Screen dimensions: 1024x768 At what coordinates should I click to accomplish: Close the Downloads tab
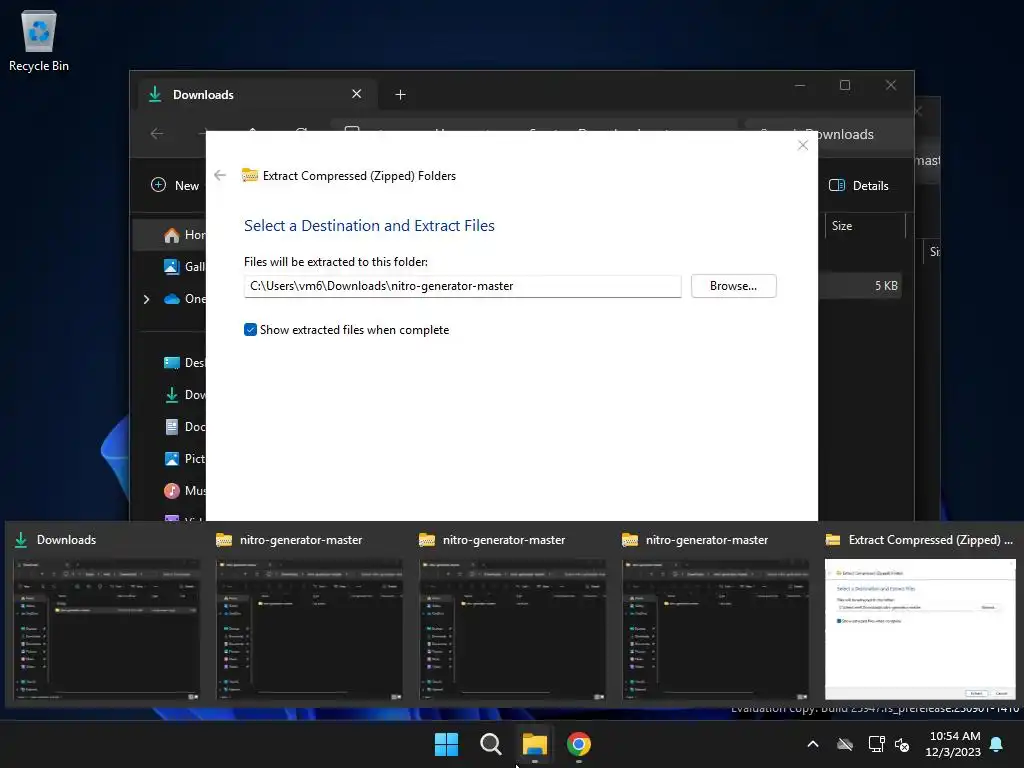(357, 94)
